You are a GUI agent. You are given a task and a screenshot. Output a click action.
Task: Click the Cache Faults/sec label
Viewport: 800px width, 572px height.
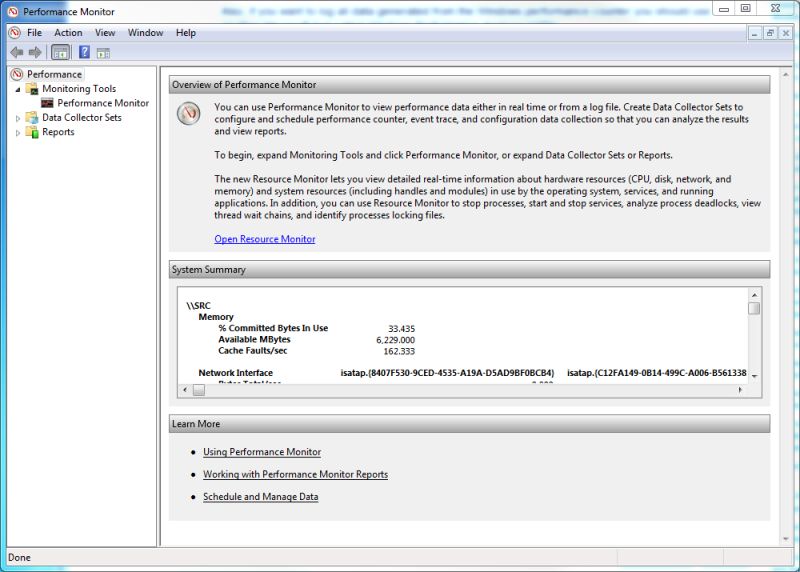tap(253, 351)
